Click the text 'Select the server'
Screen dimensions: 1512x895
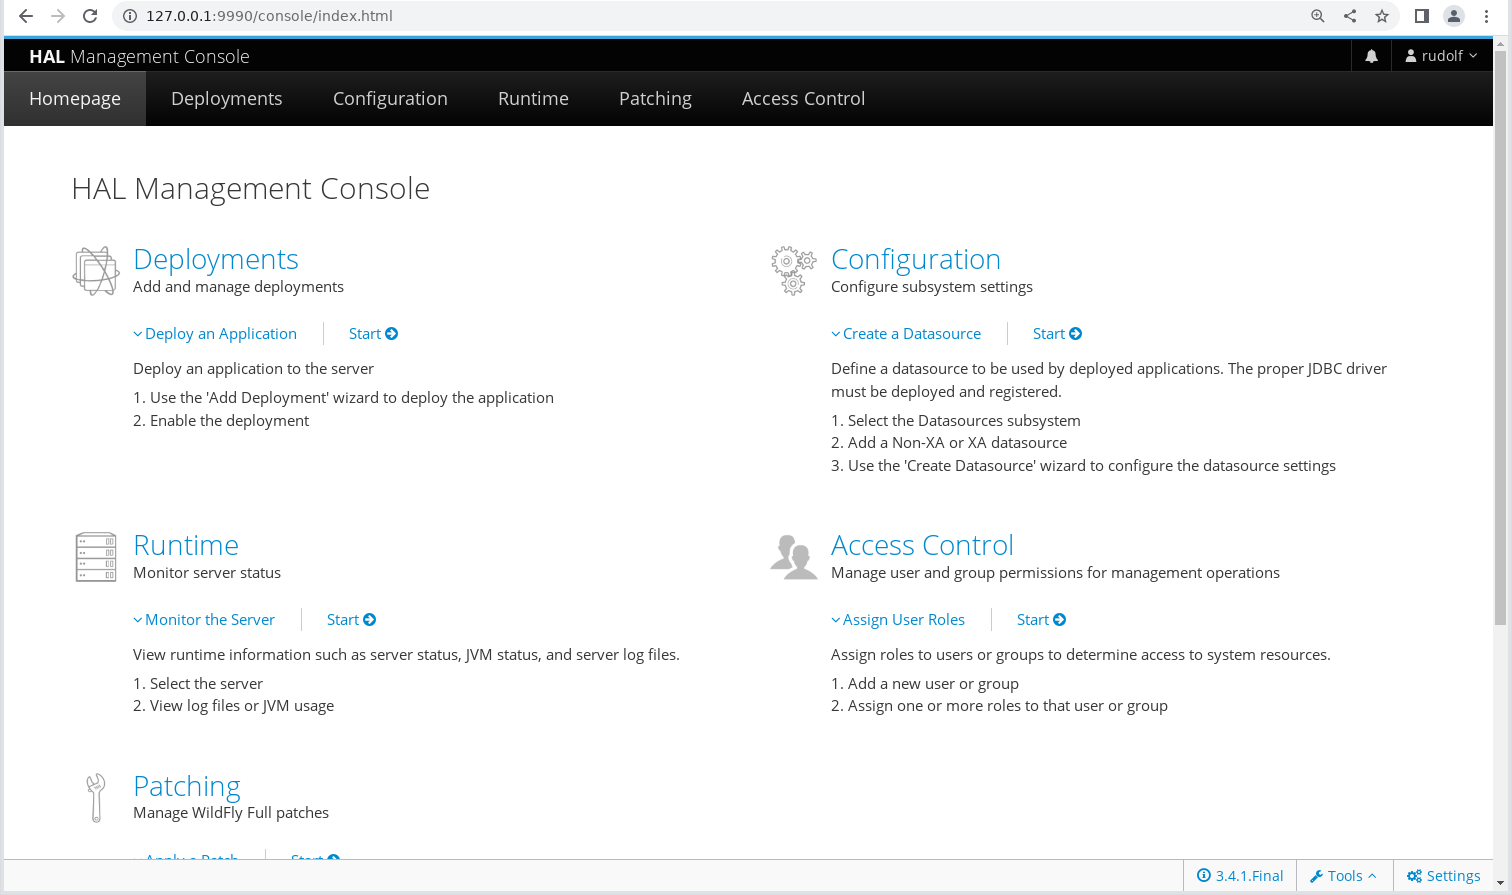pos(206,684)
